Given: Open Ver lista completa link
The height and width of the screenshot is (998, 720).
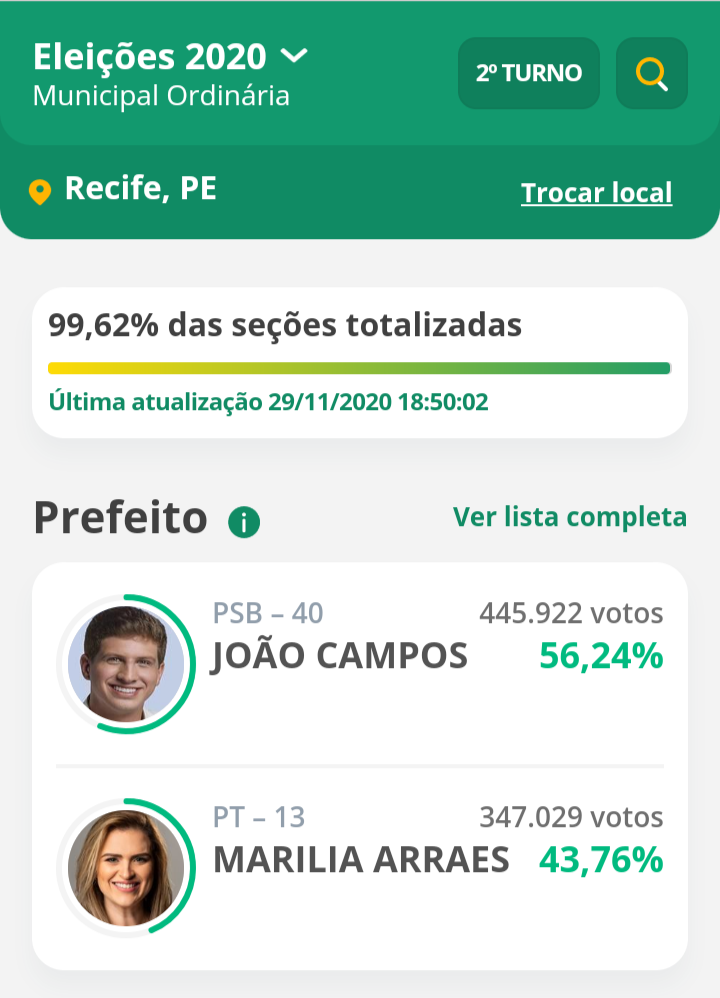Looking at the screenshot, I should 570,517.
